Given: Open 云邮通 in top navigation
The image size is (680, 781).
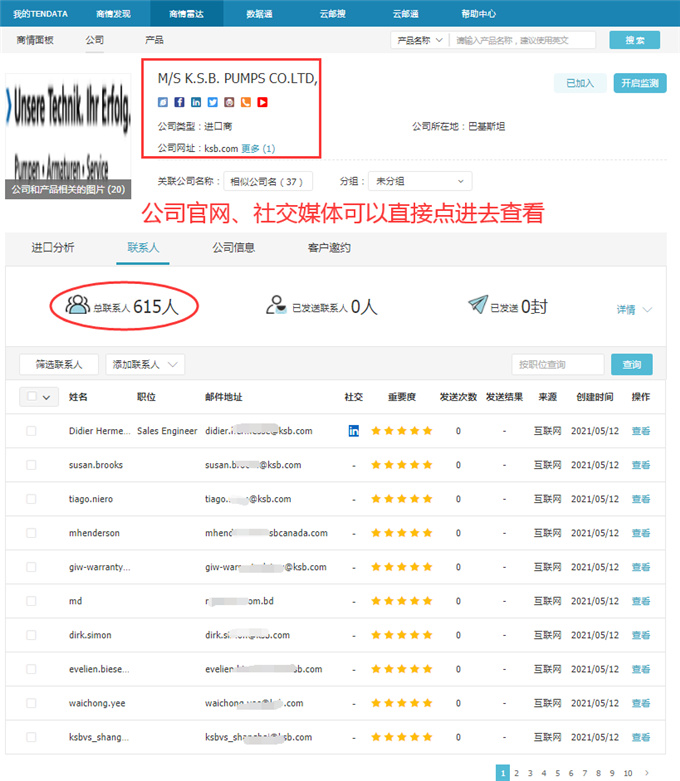Looking at the screenshot, I should coord(406,14).
